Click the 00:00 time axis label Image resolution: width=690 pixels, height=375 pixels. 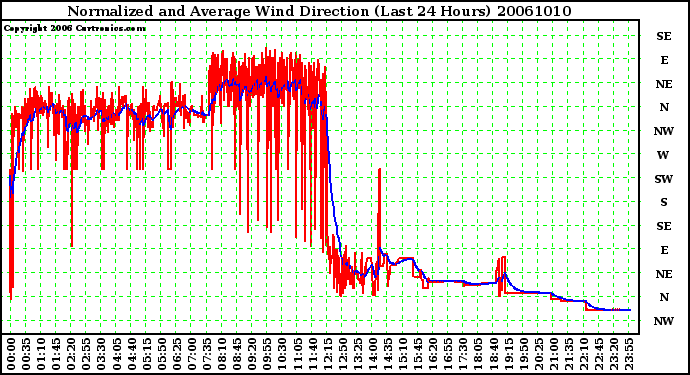(11, 354)
